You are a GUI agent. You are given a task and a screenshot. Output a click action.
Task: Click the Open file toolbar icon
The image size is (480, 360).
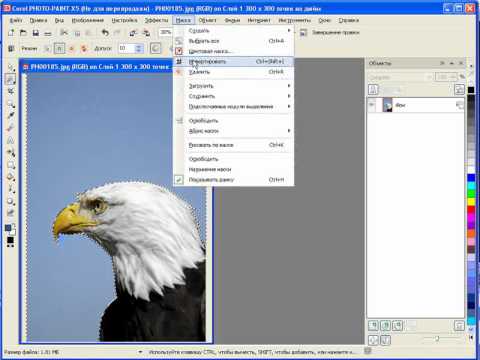[x=23, y=33]
